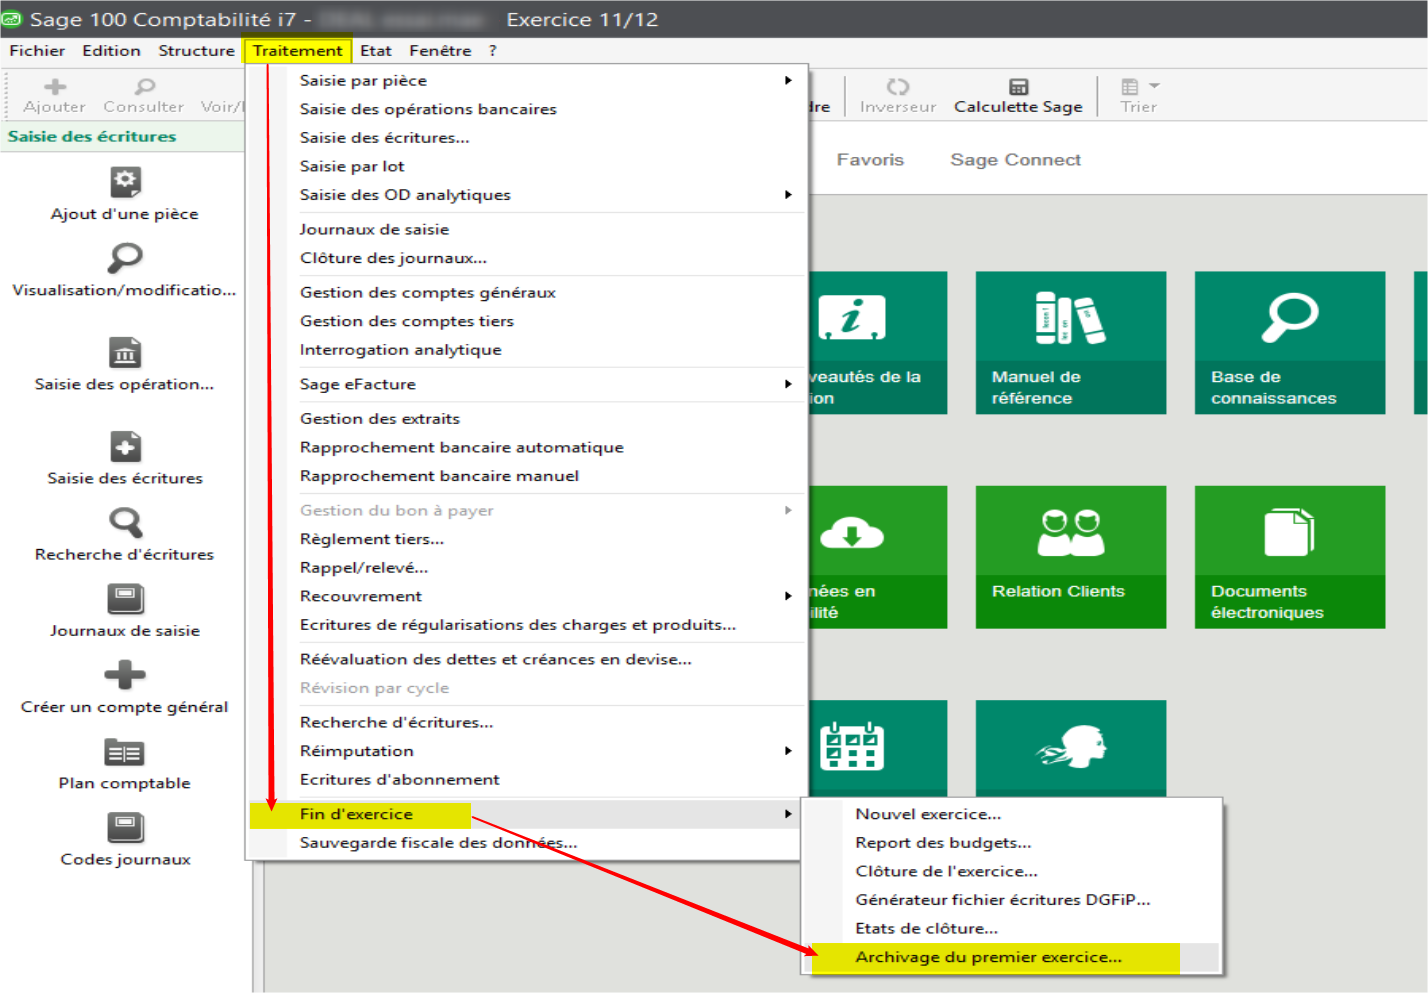Click the Saisie des opérations bank icon
Screen dimensions: 1428x993
(x=125, y=352)
